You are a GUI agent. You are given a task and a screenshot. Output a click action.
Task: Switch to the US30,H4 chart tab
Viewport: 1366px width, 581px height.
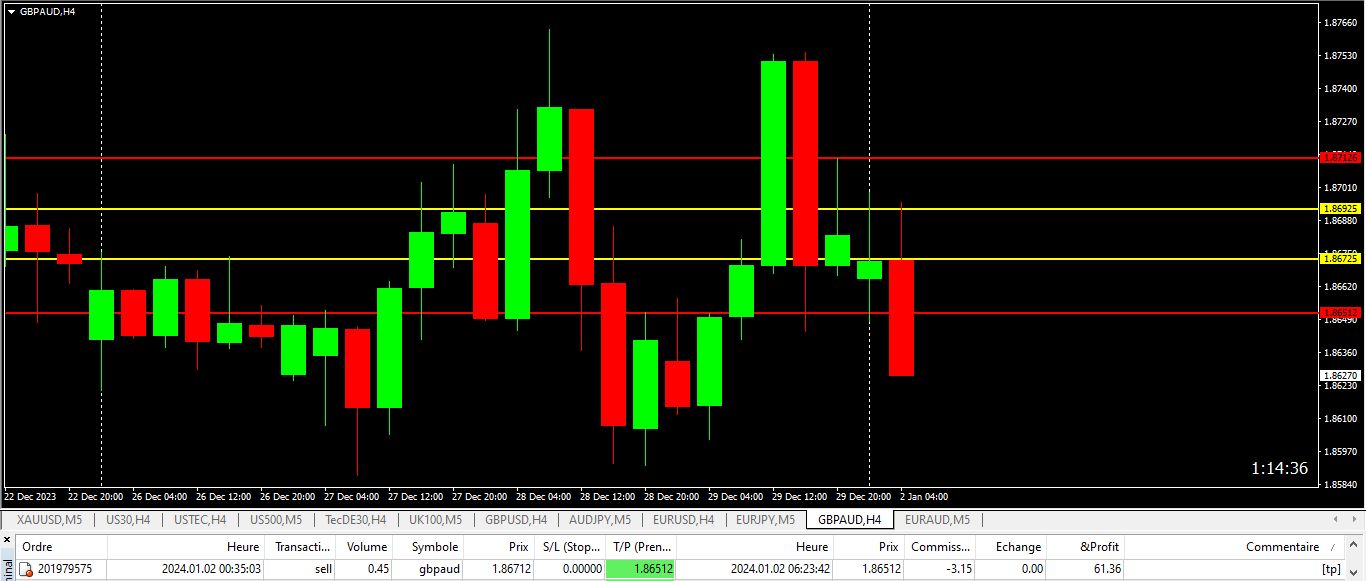[128, 520]
